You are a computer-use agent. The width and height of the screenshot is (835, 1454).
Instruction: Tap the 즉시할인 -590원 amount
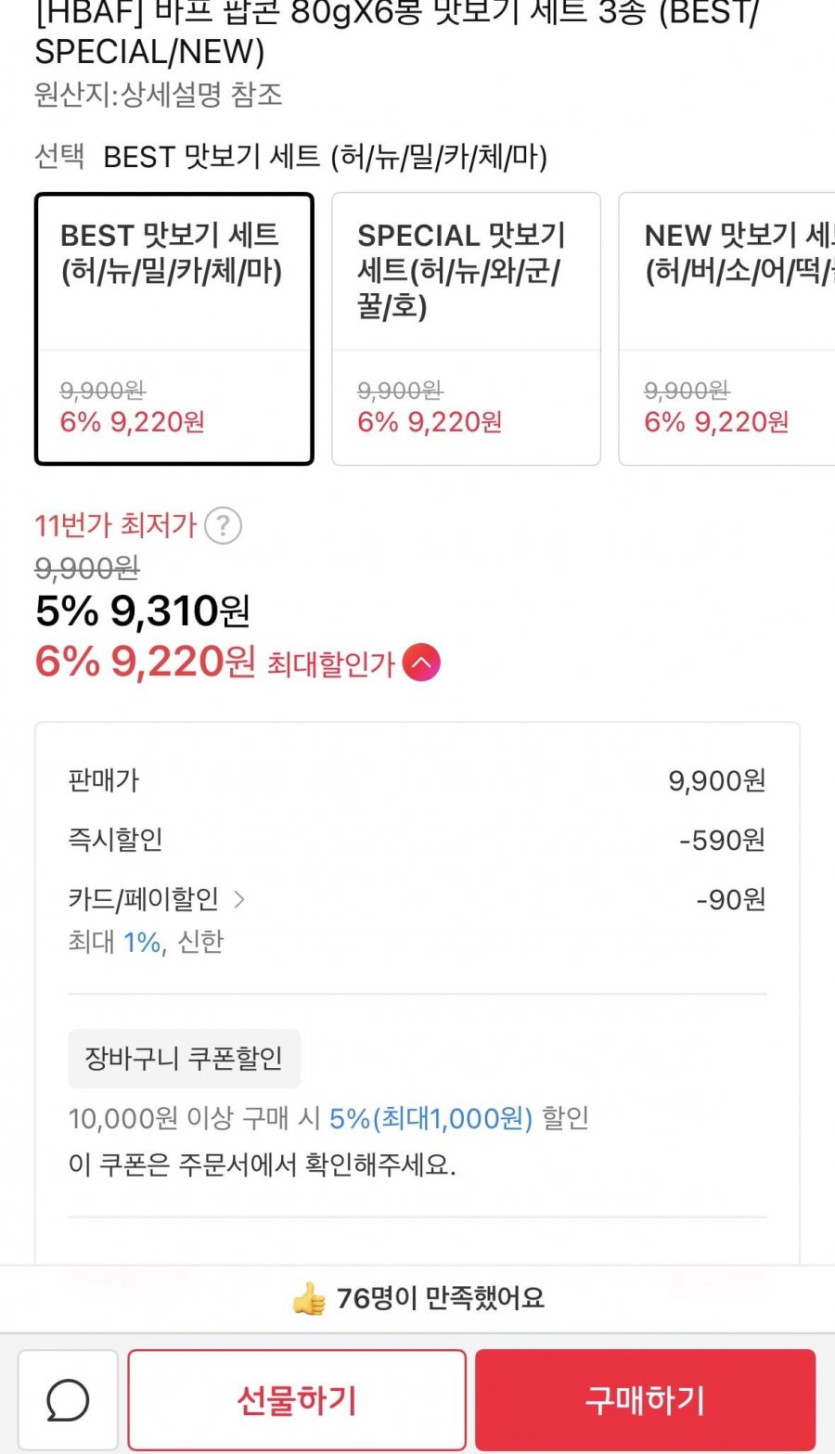click(721, 840)
